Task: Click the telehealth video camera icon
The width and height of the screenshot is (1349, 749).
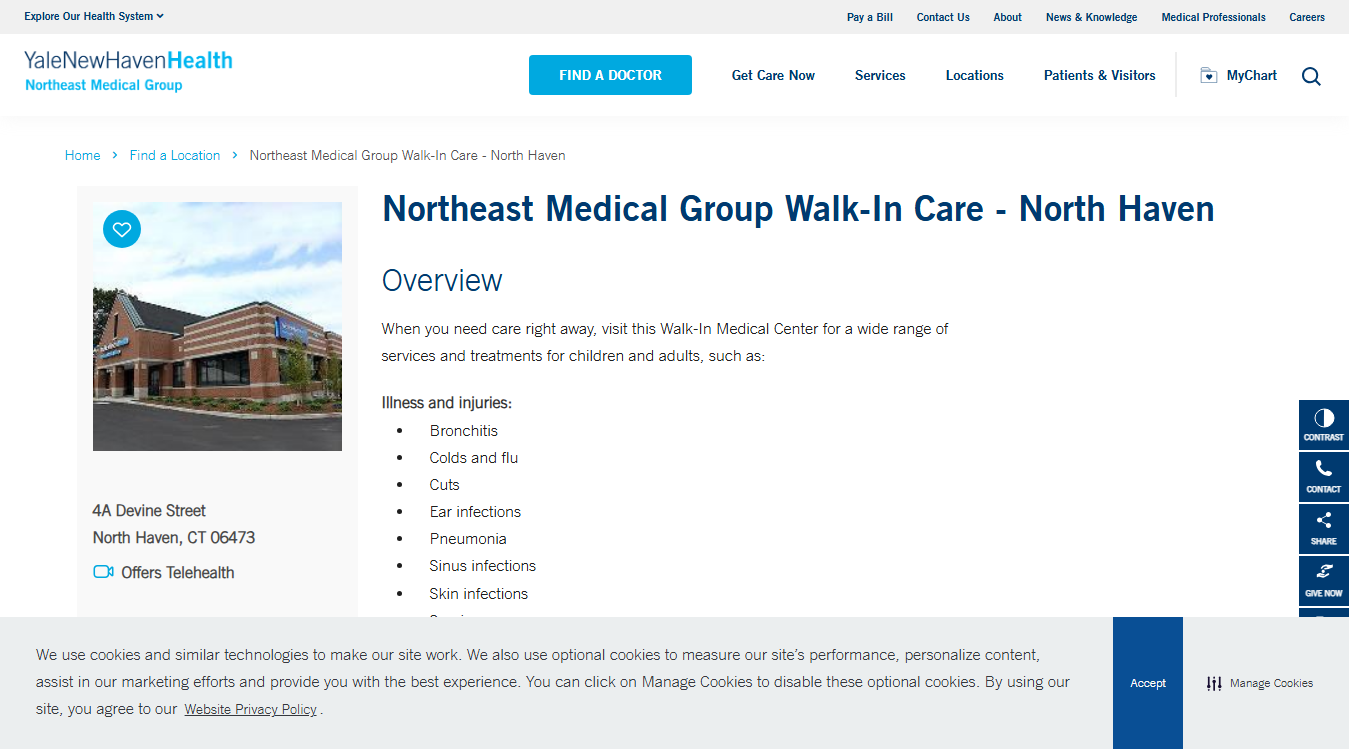Action: click(103, 572)
